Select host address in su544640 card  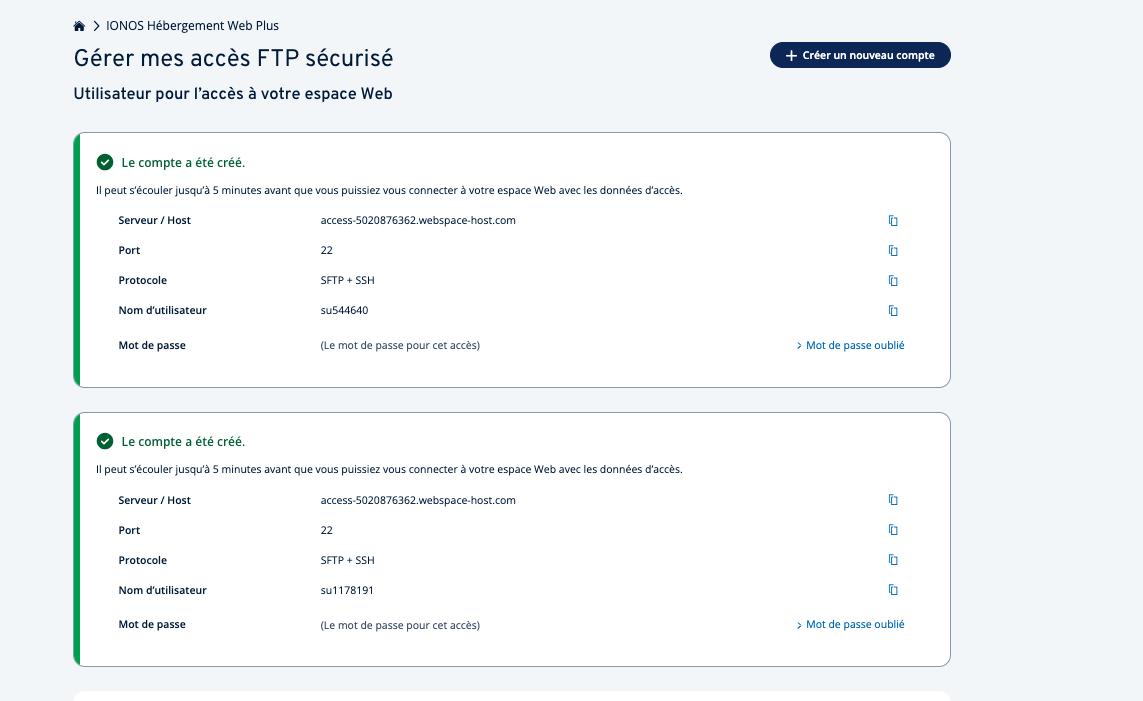(x=418, y=220)
